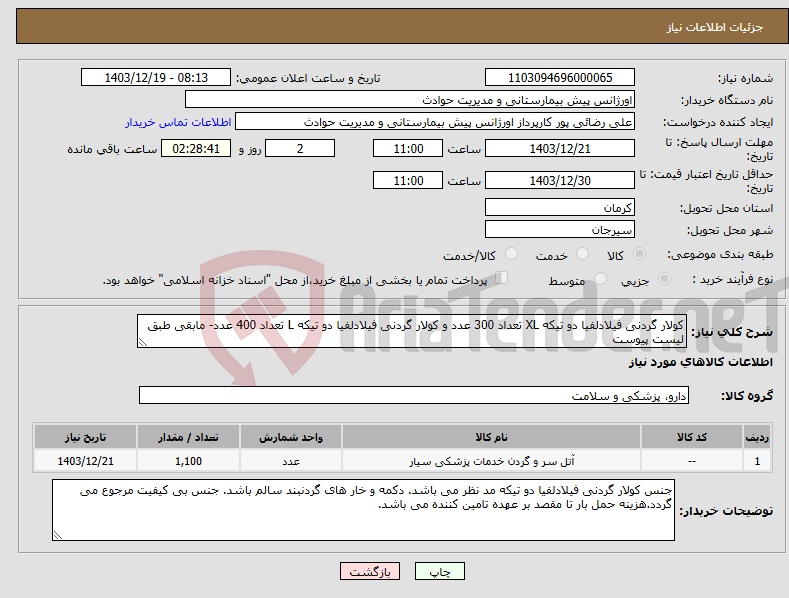Click the quantity cell 1,100

188,461
